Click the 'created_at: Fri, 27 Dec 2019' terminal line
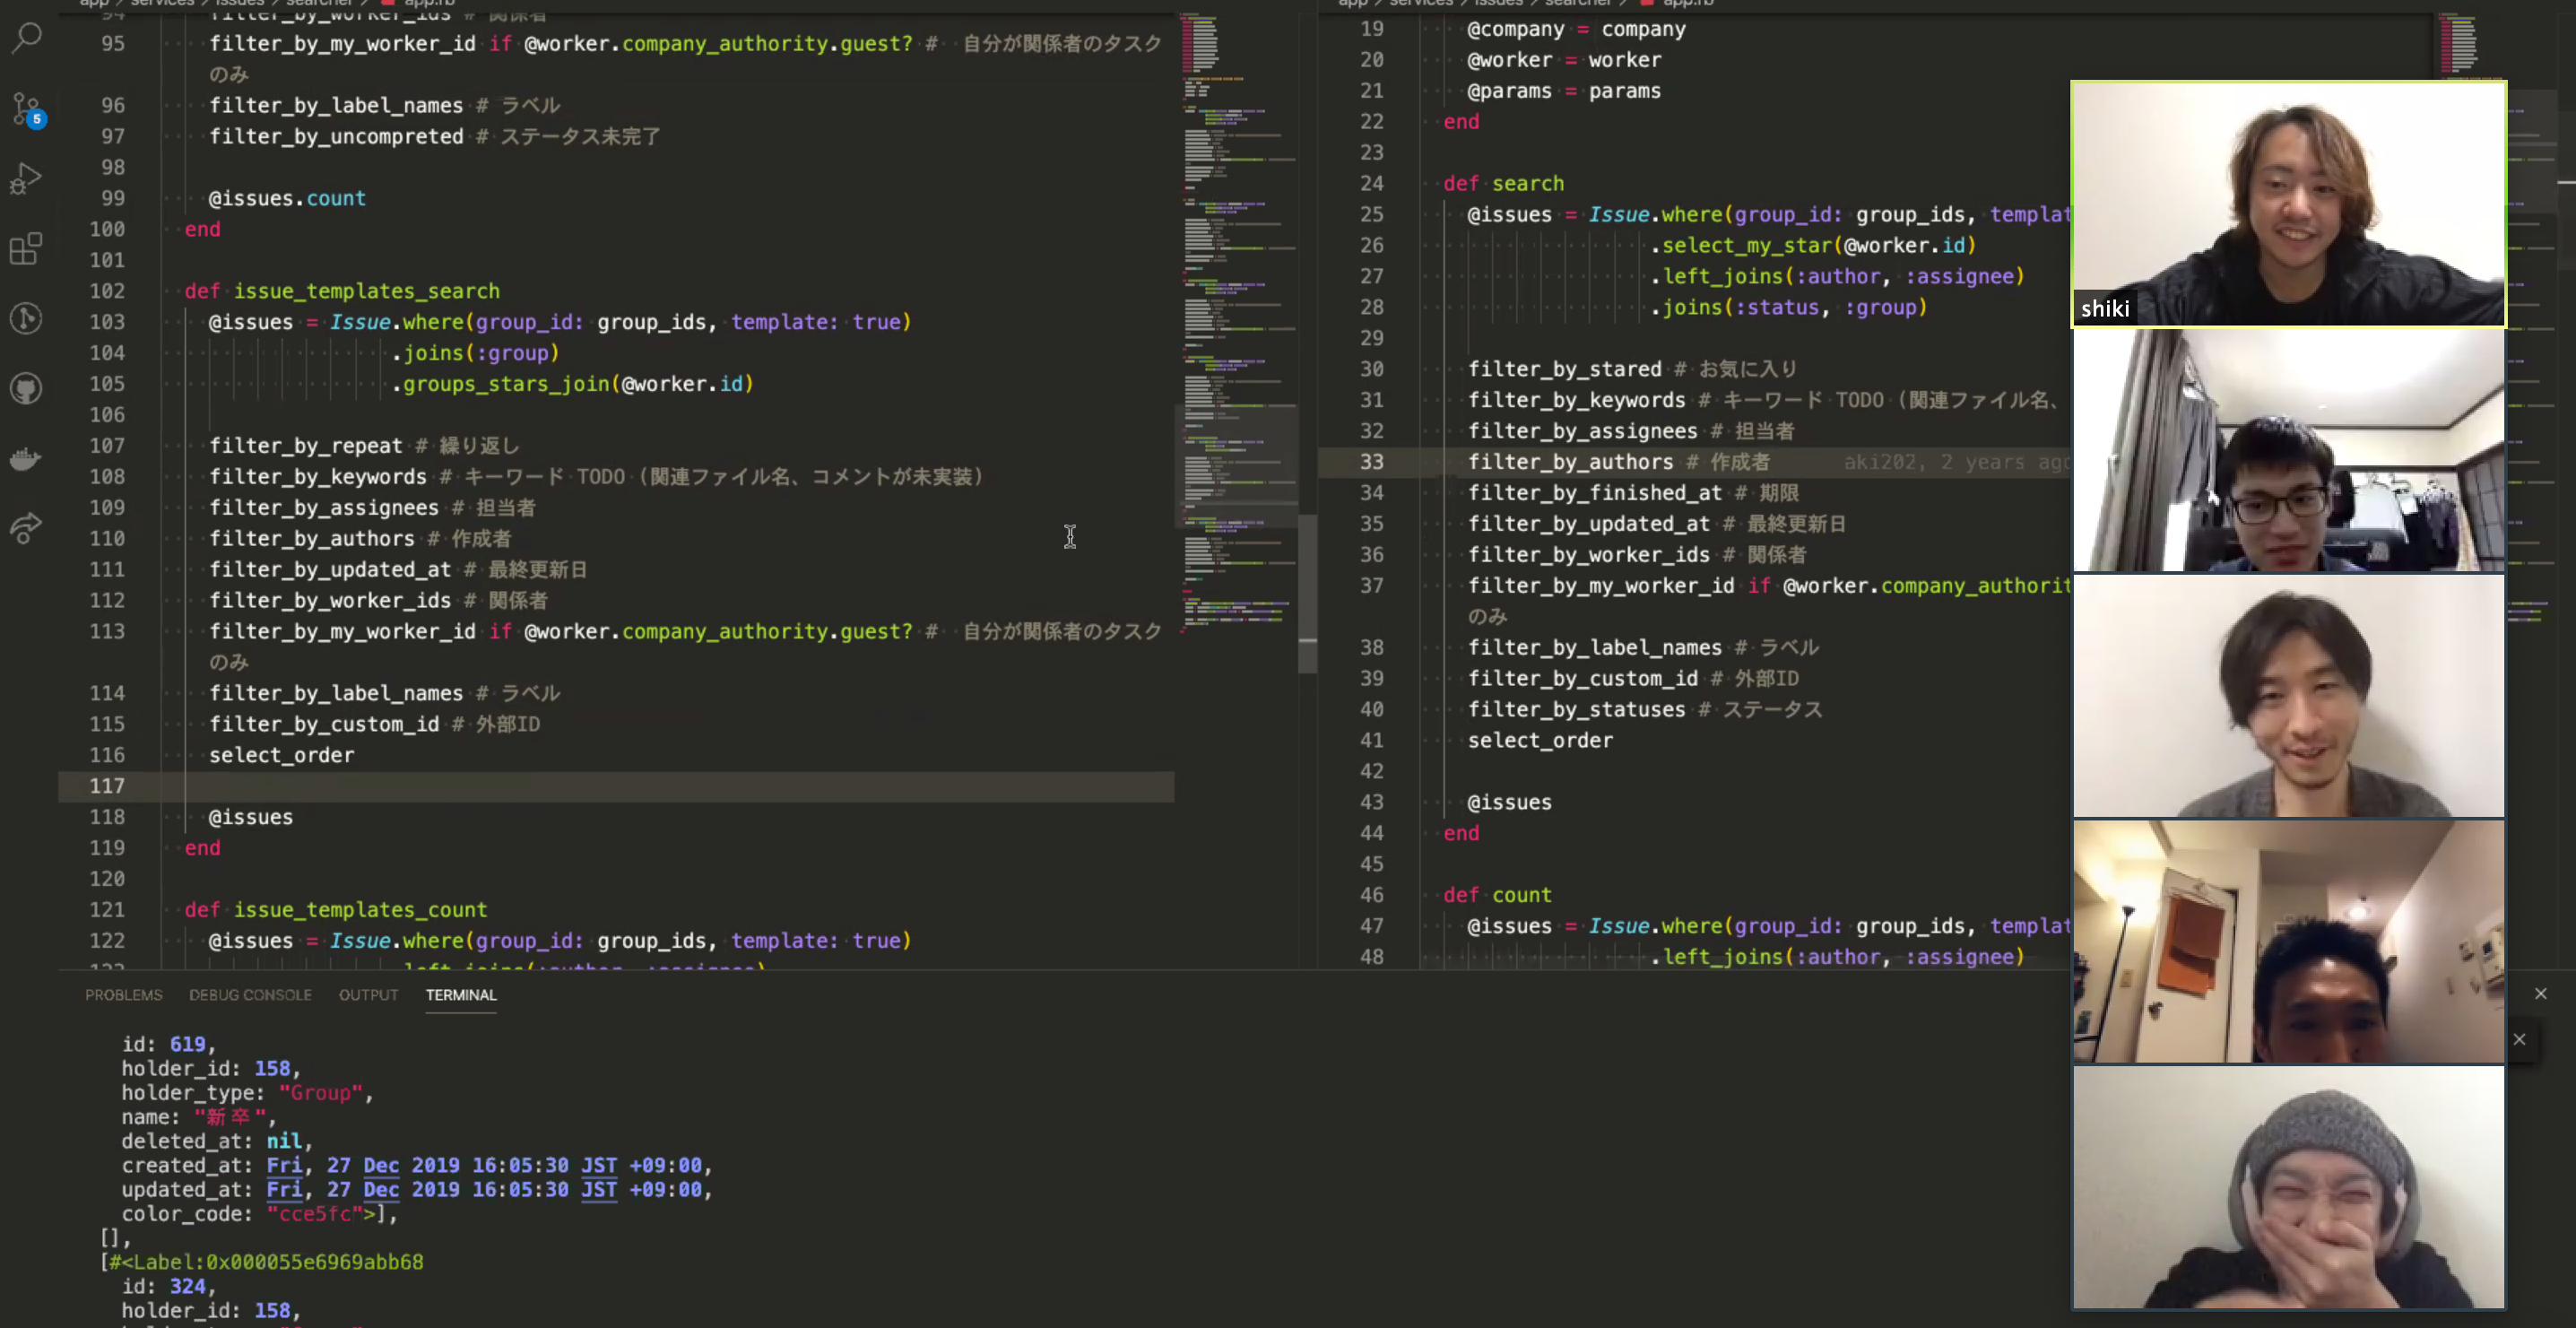This screenshot has width=2576, height=1328. (x=417, y=1165)
